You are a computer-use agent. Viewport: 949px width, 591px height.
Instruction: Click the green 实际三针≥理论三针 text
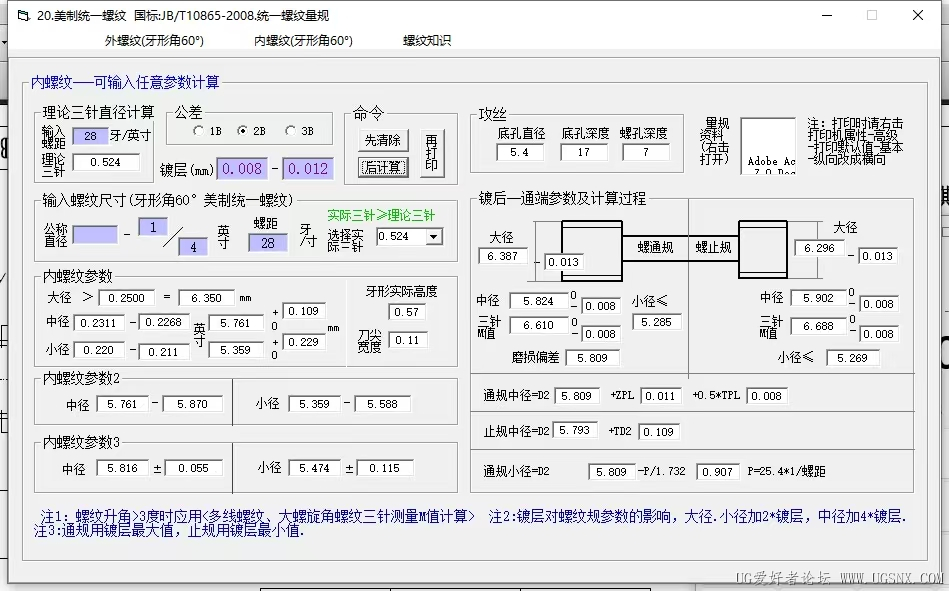tap(381, 215)
